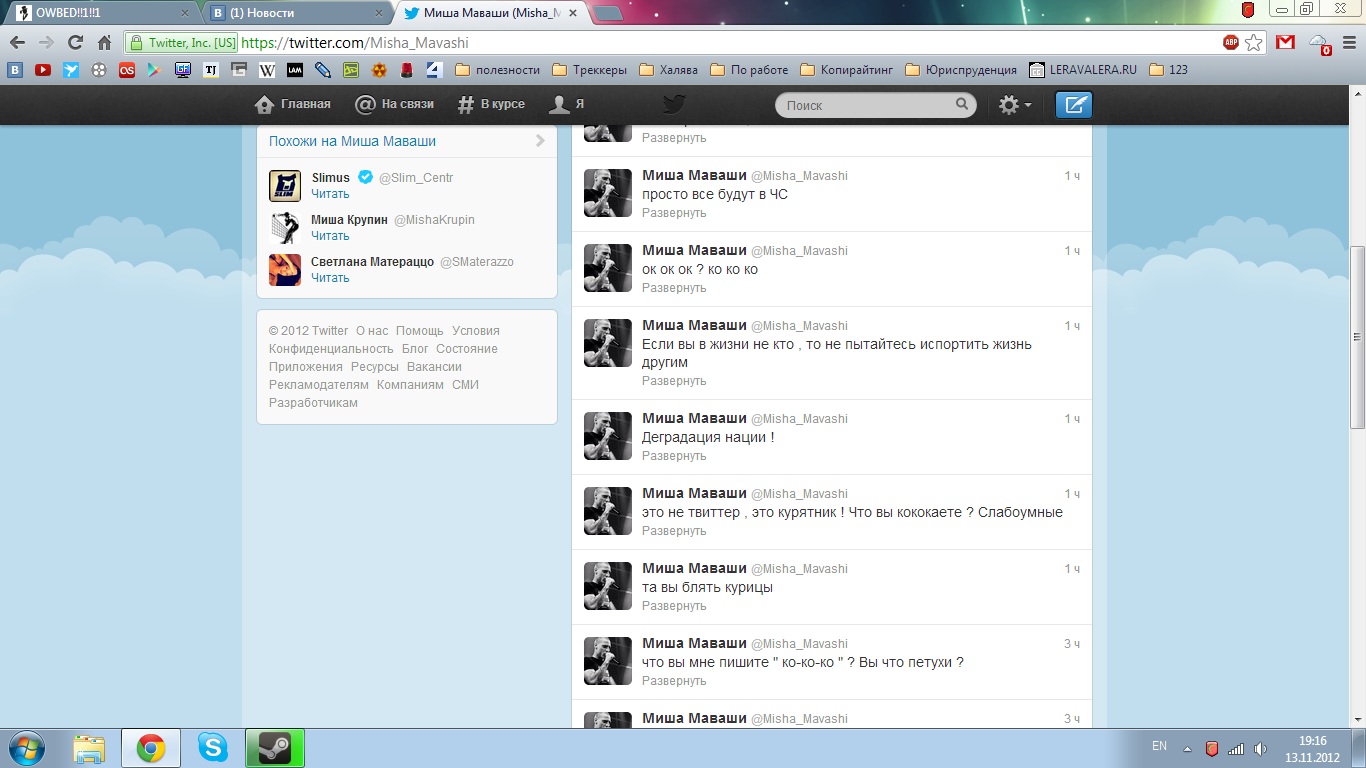This screenshot has width=1366, height=768.
Task: Show hidden system tray icons
Action: click(x=1187, y=748)
